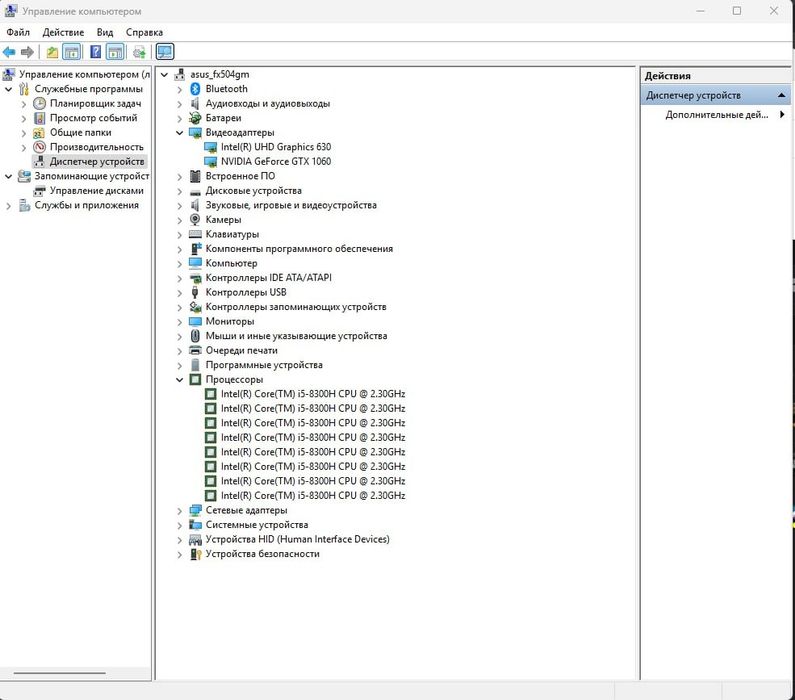Expand Службы и приложения in left tree
Image resolution: width=795 pixels, height=700 pixels.
click(x=8, y=206)
